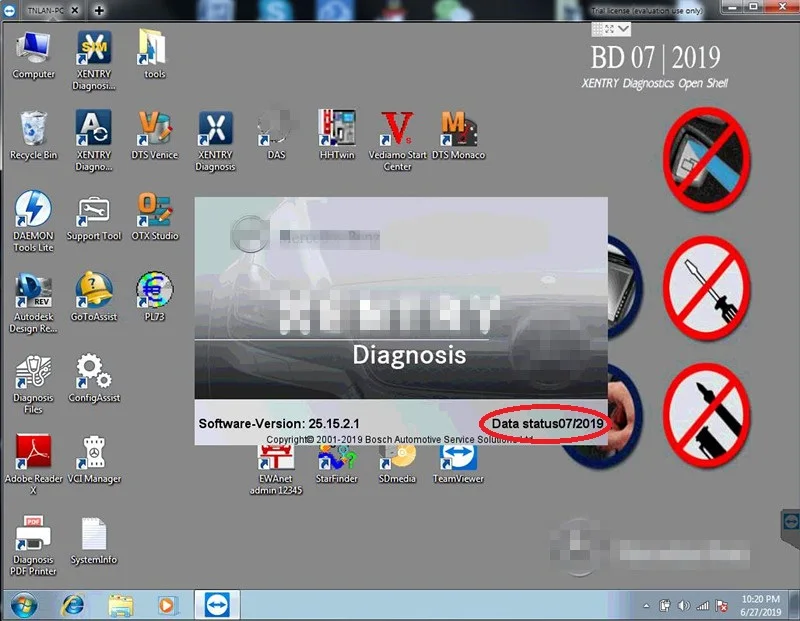
Task: Switch to the TNLAN-PC session tab
Action: coord(45,10)
